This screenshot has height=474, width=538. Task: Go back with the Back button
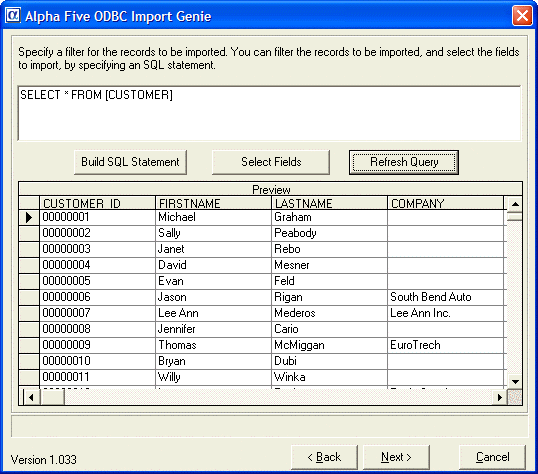click(x=324, y=457)
